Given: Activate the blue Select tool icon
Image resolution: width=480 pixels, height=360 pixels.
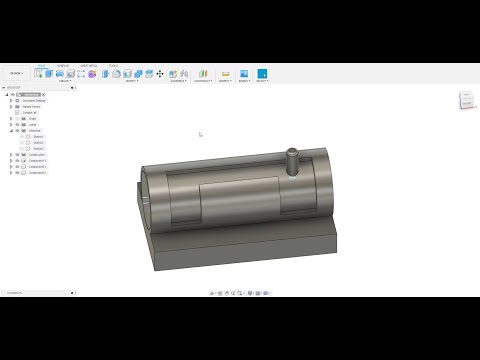Looking at the screenshot, I should (x=262, y=74).
